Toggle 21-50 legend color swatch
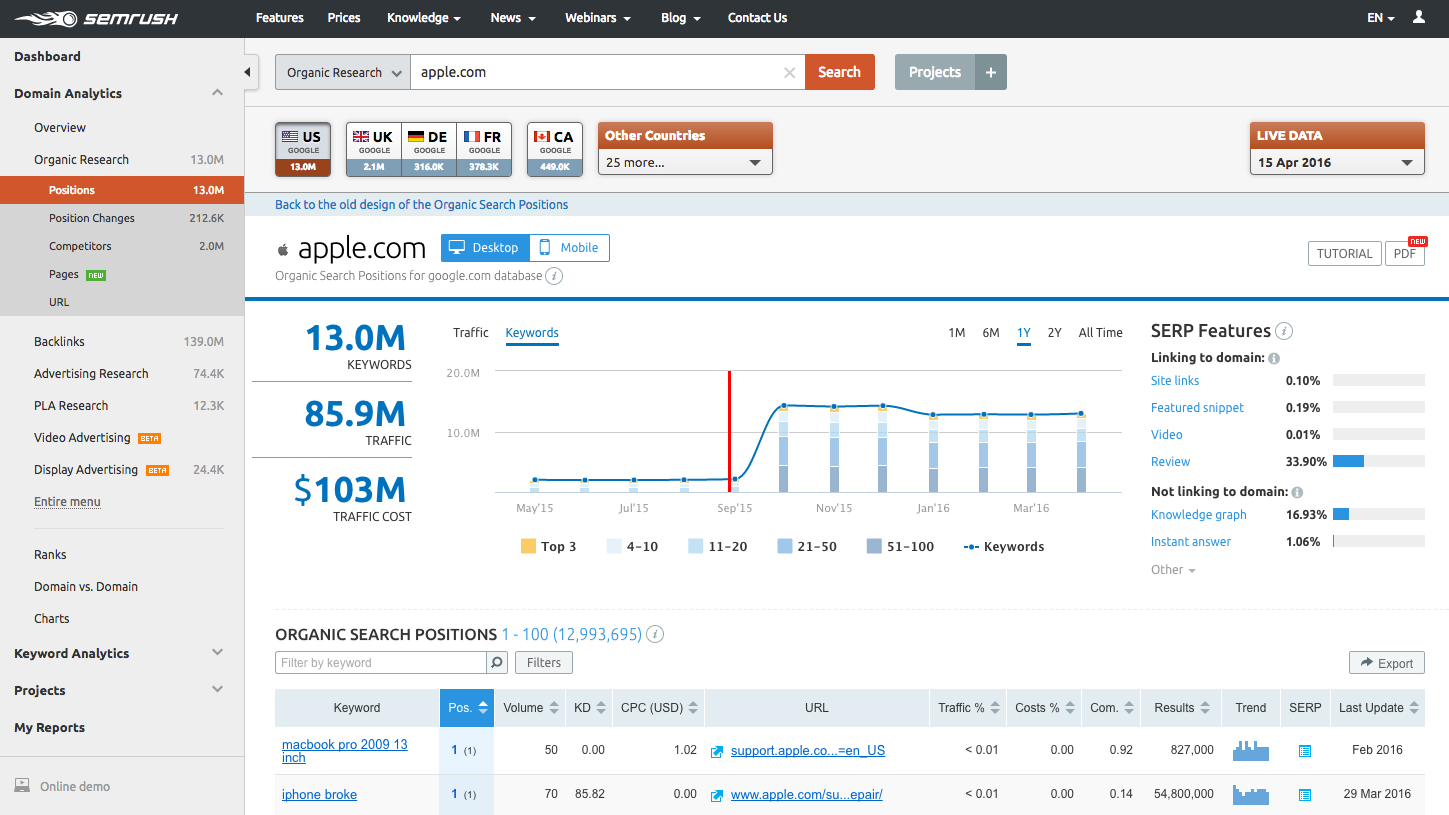This screenshot has height=815, width=1449. point(784,547)
